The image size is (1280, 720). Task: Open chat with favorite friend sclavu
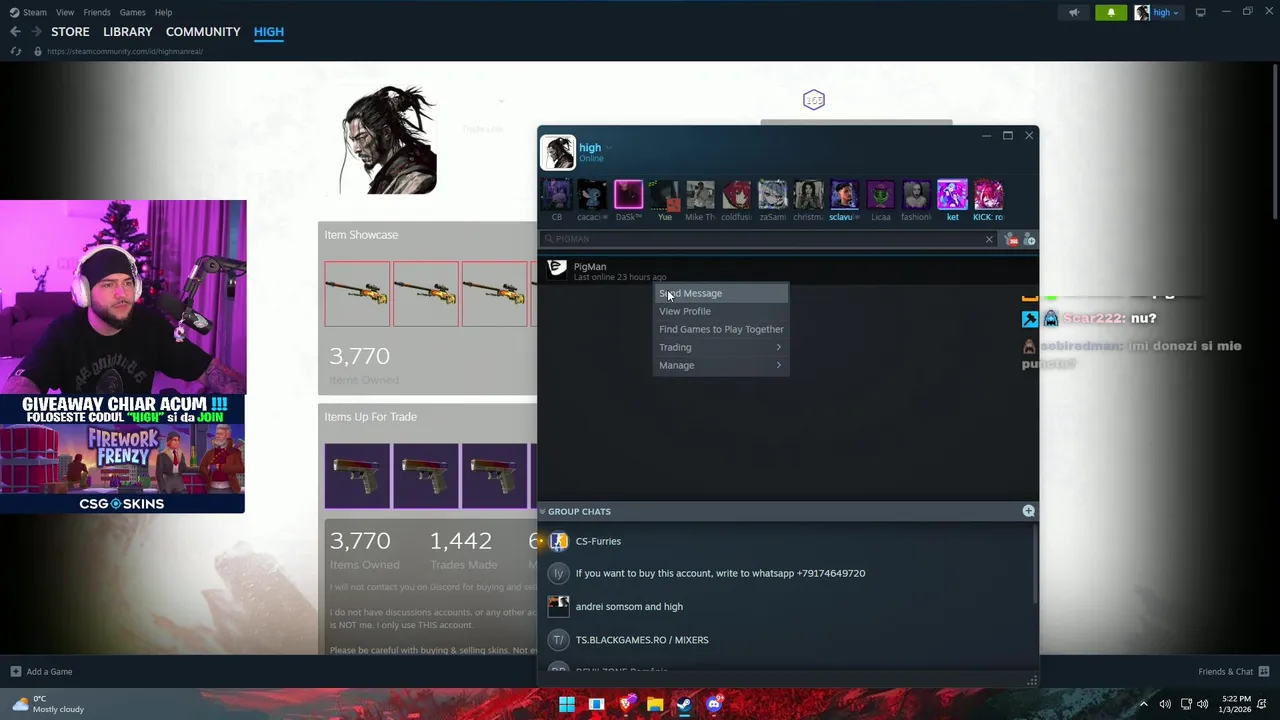click(x=844, y=200)
